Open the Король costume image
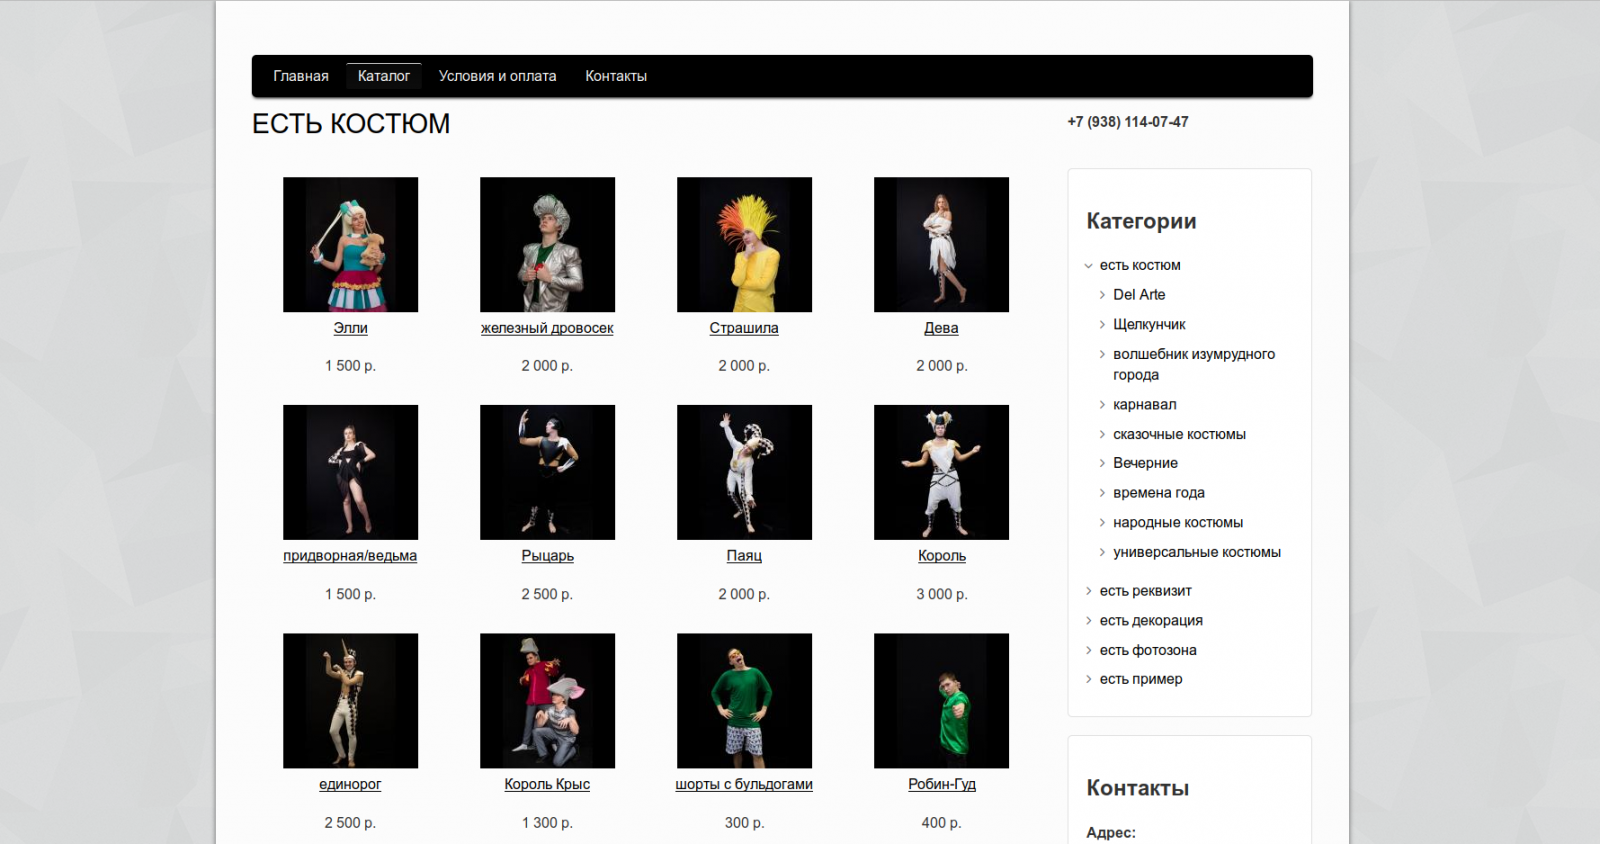 tap(941, 472)
